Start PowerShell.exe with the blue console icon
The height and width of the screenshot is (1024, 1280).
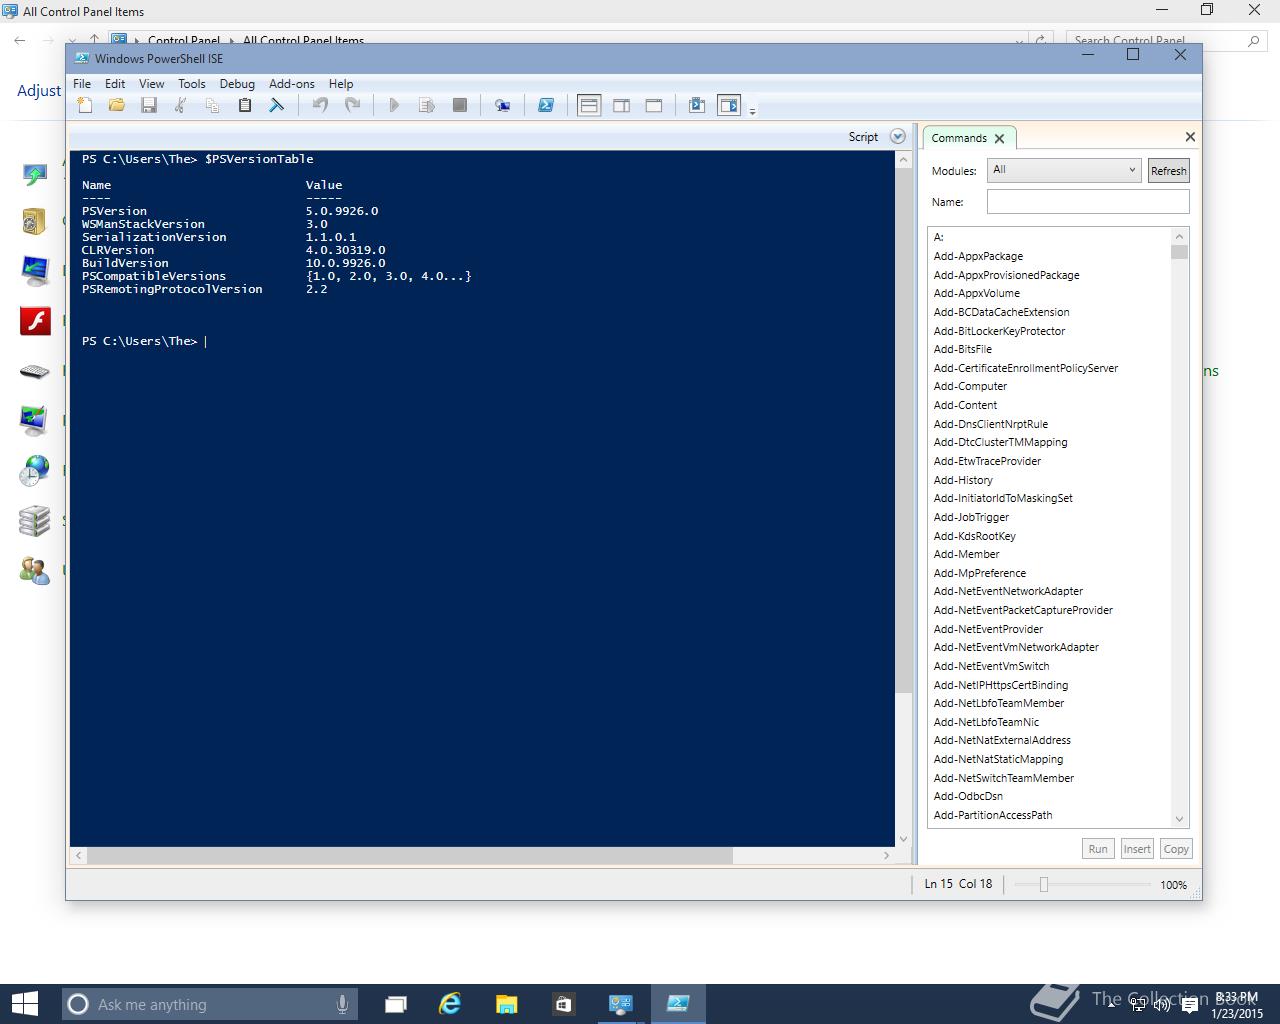[546, 105]
